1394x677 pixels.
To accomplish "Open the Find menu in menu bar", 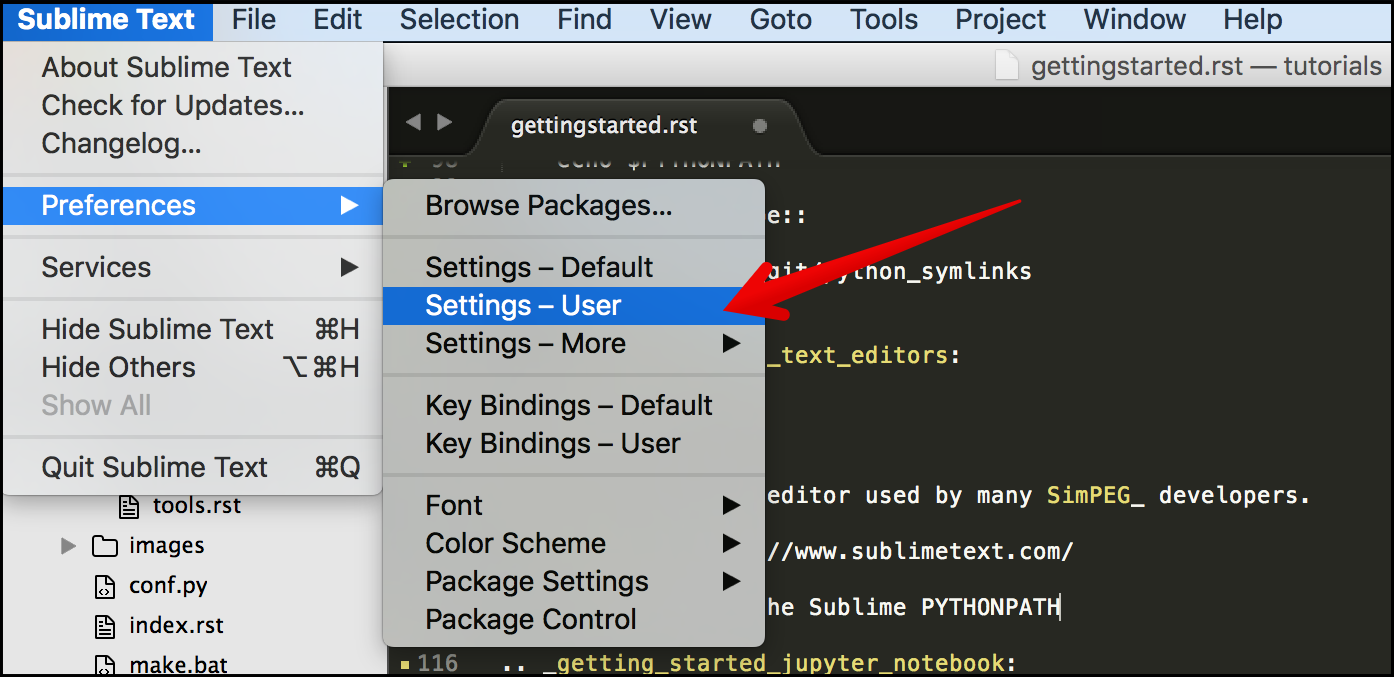I will click(585, 20).
